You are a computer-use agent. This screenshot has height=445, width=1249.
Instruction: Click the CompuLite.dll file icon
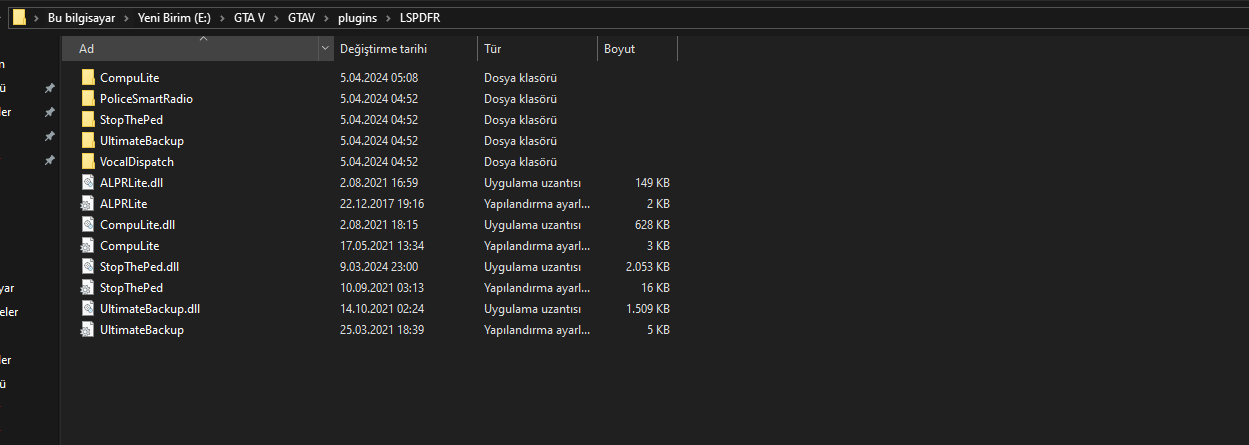tap(88, 224)
